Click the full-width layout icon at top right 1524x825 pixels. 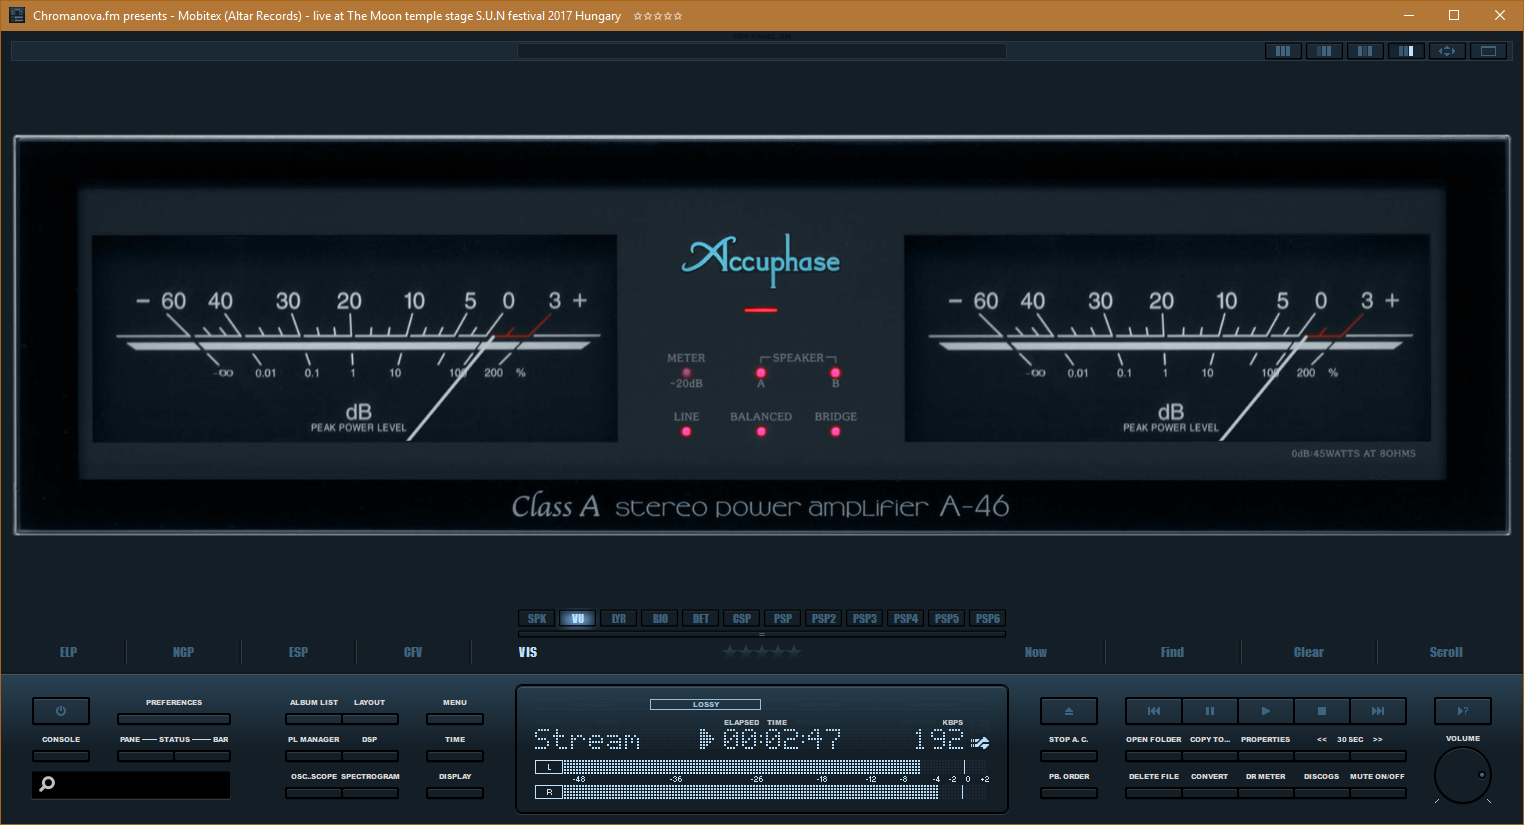point(1488,51)
